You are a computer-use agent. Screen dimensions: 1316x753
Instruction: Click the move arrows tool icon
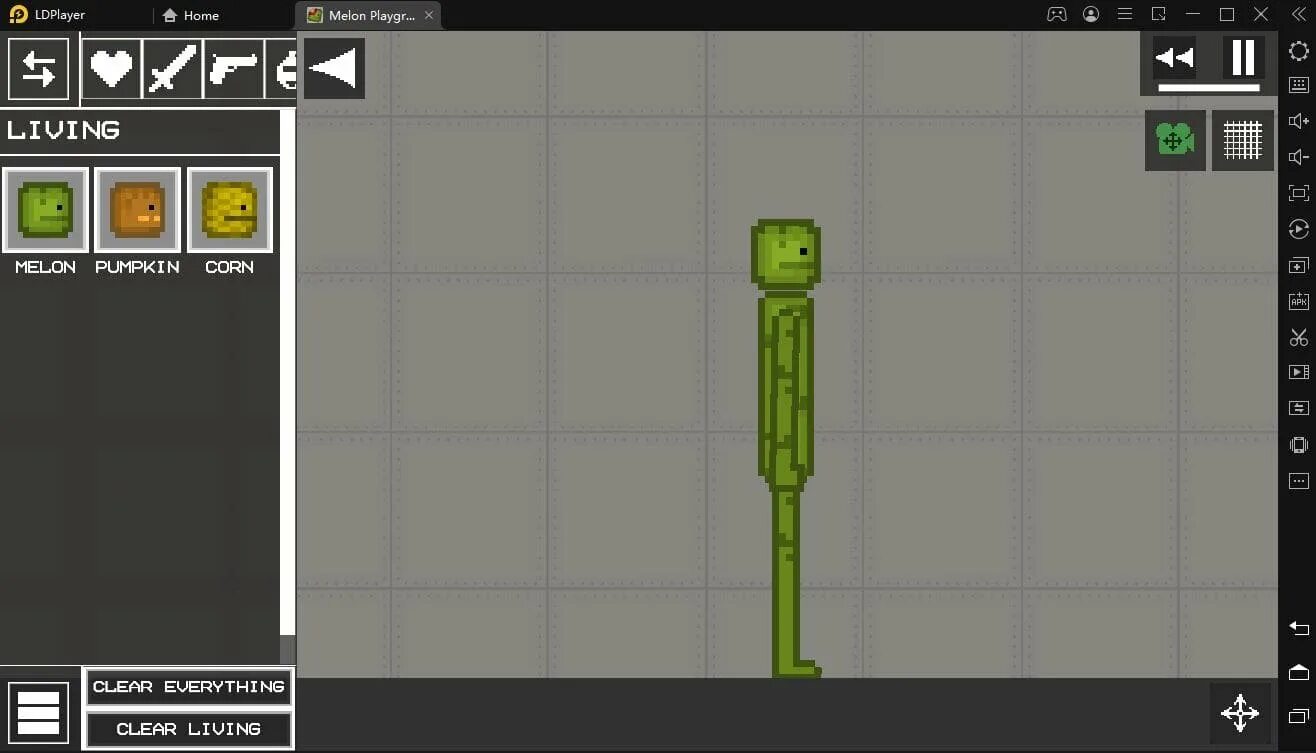coord(1240,713)
